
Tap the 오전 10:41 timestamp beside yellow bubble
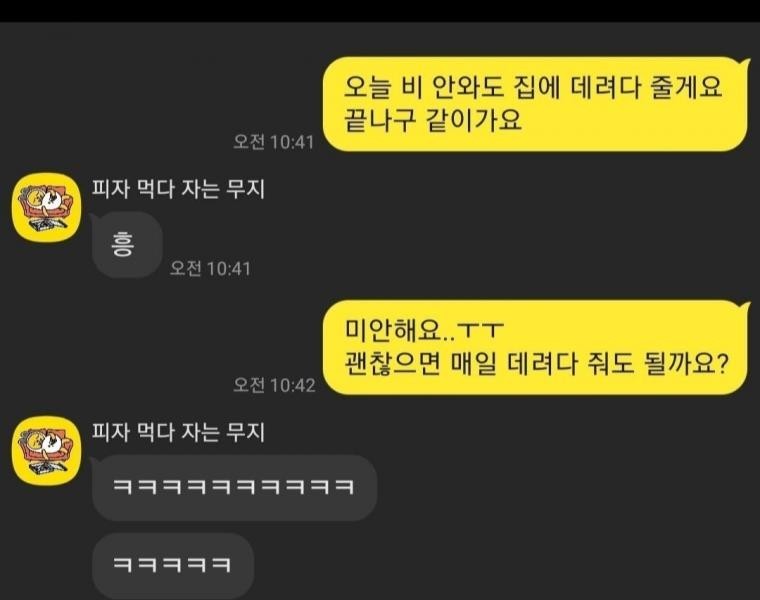tap(274, 142)
